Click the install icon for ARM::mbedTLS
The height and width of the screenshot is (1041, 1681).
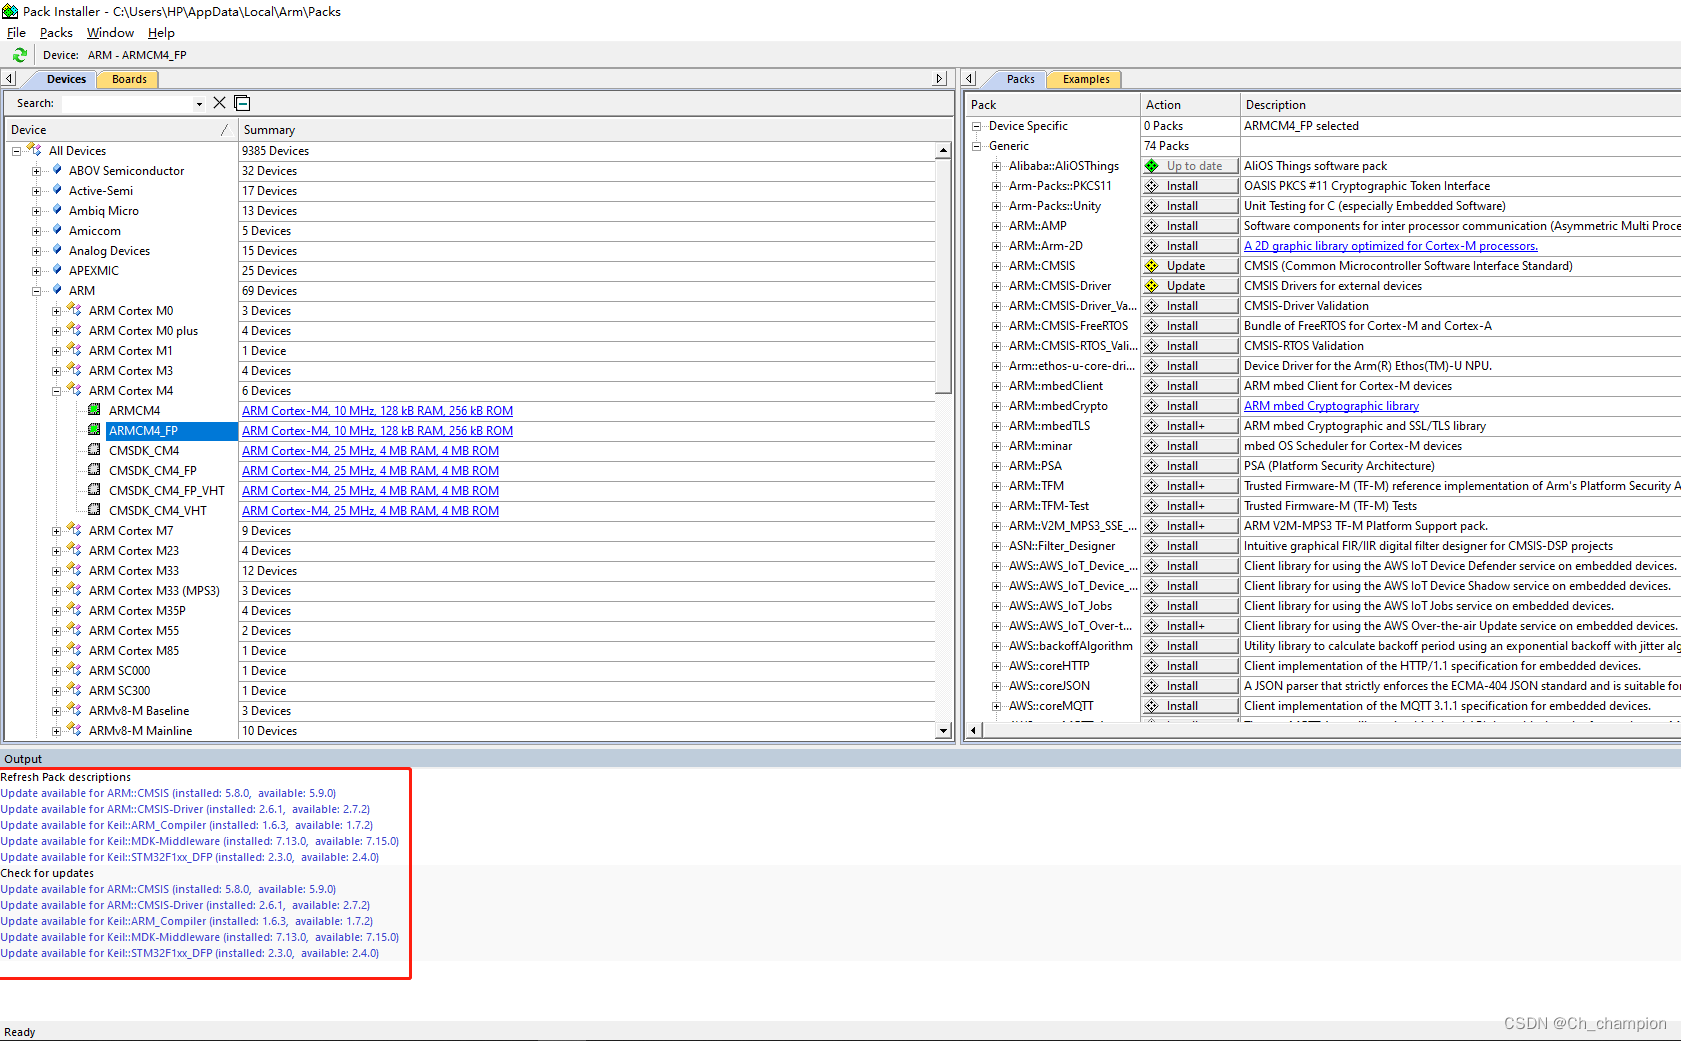[x=1152, y=426]
